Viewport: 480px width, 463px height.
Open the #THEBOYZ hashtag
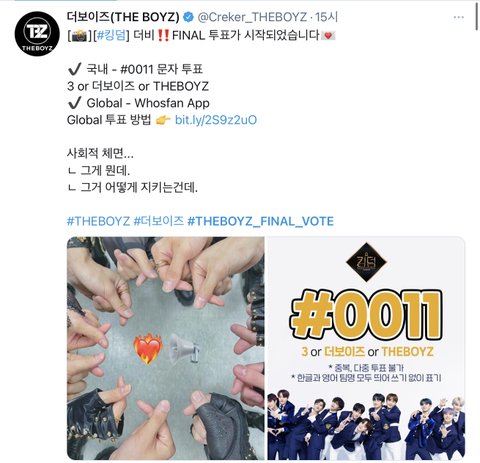[98, 221]
